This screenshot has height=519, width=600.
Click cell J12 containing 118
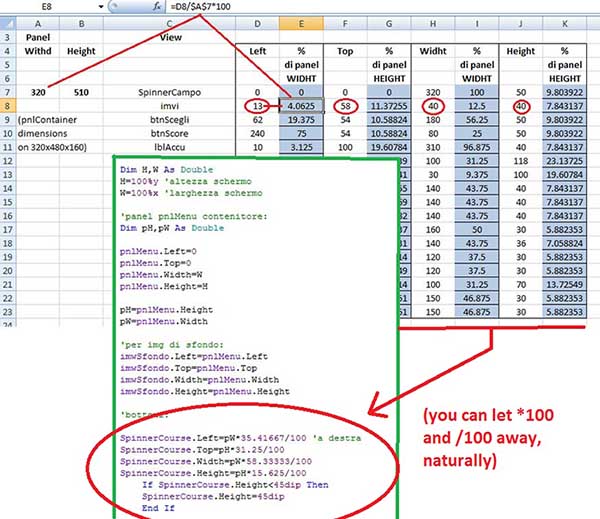pos(521,161)
